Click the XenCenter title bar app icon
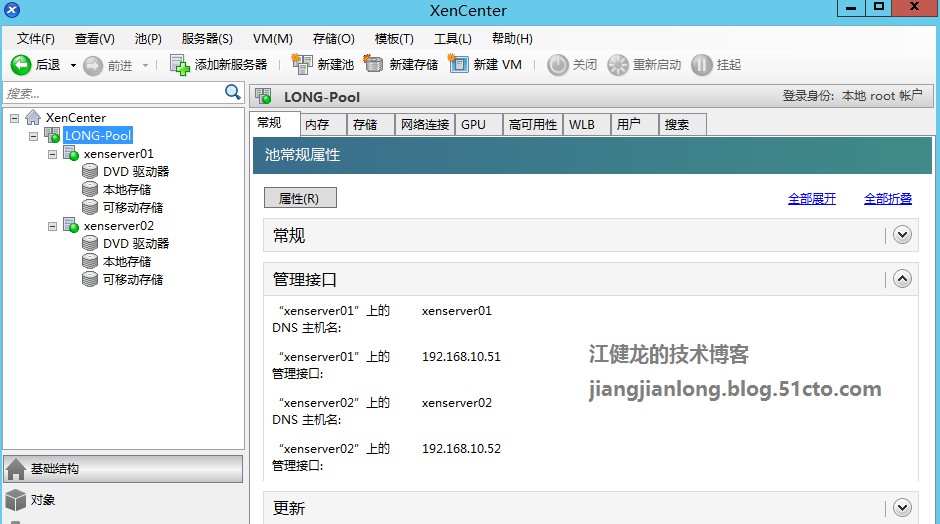 tap(12, 10)
